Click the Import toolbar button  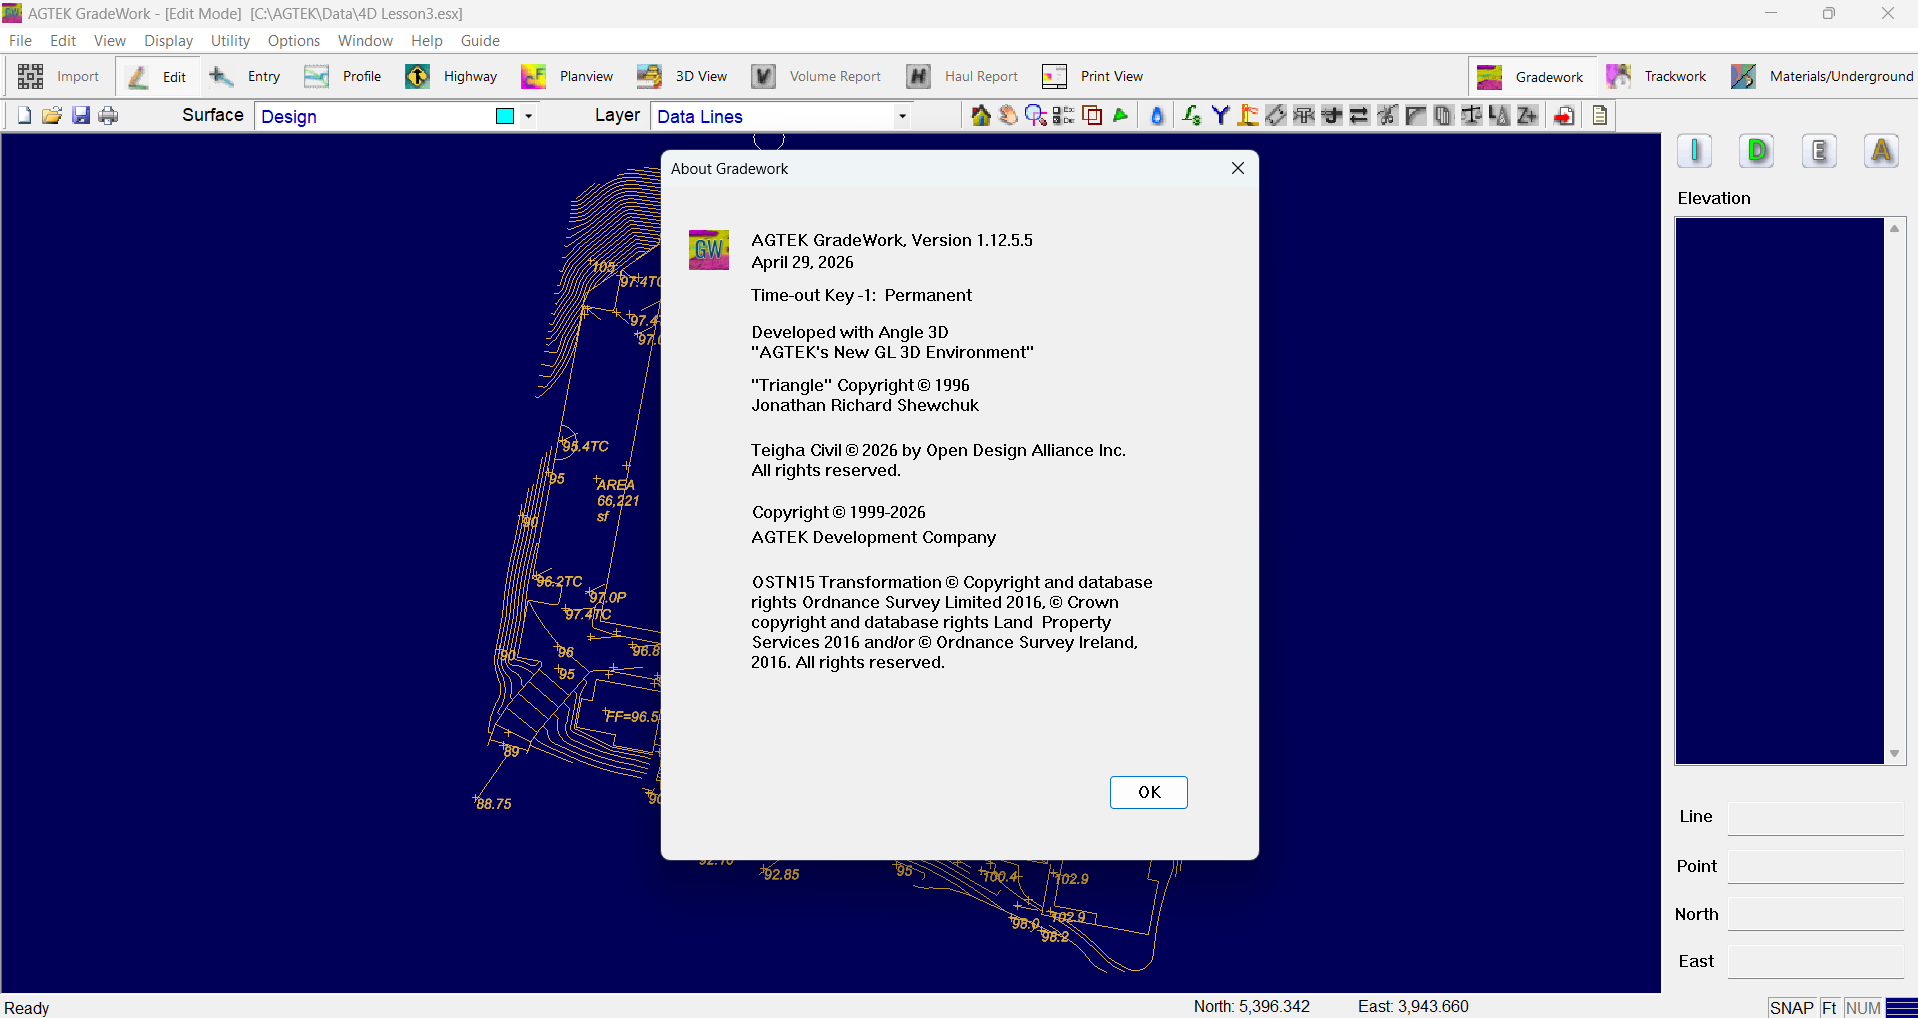[x=59, y=76]
